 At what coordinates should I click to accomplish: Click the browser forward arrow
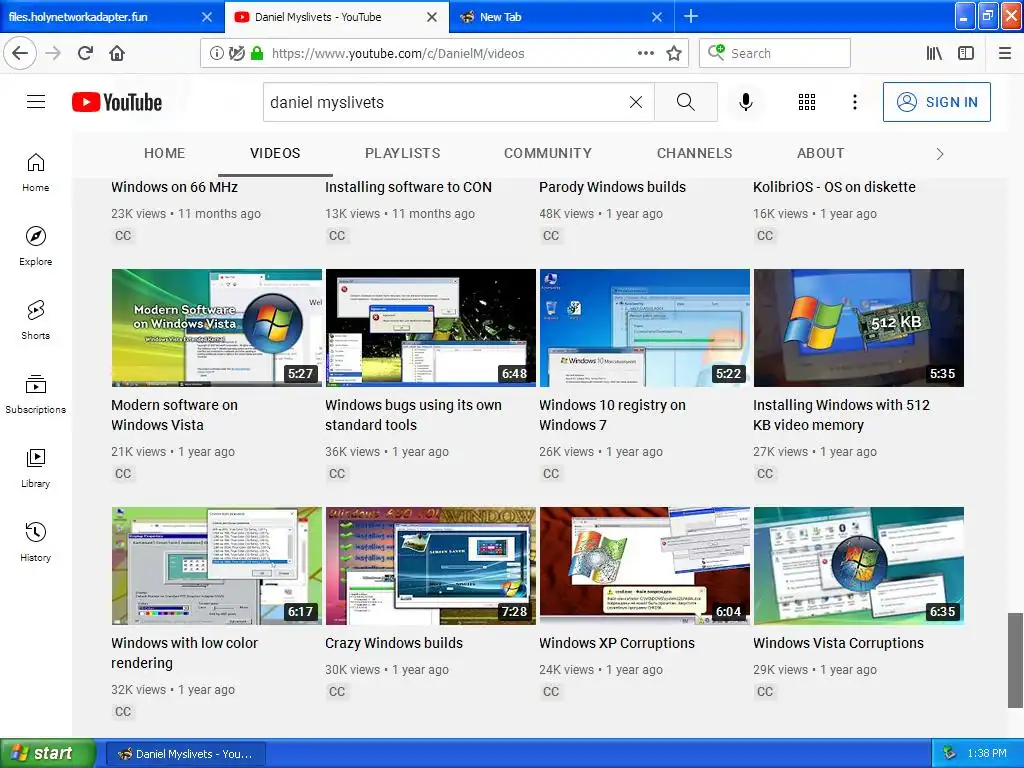point(53,54)
